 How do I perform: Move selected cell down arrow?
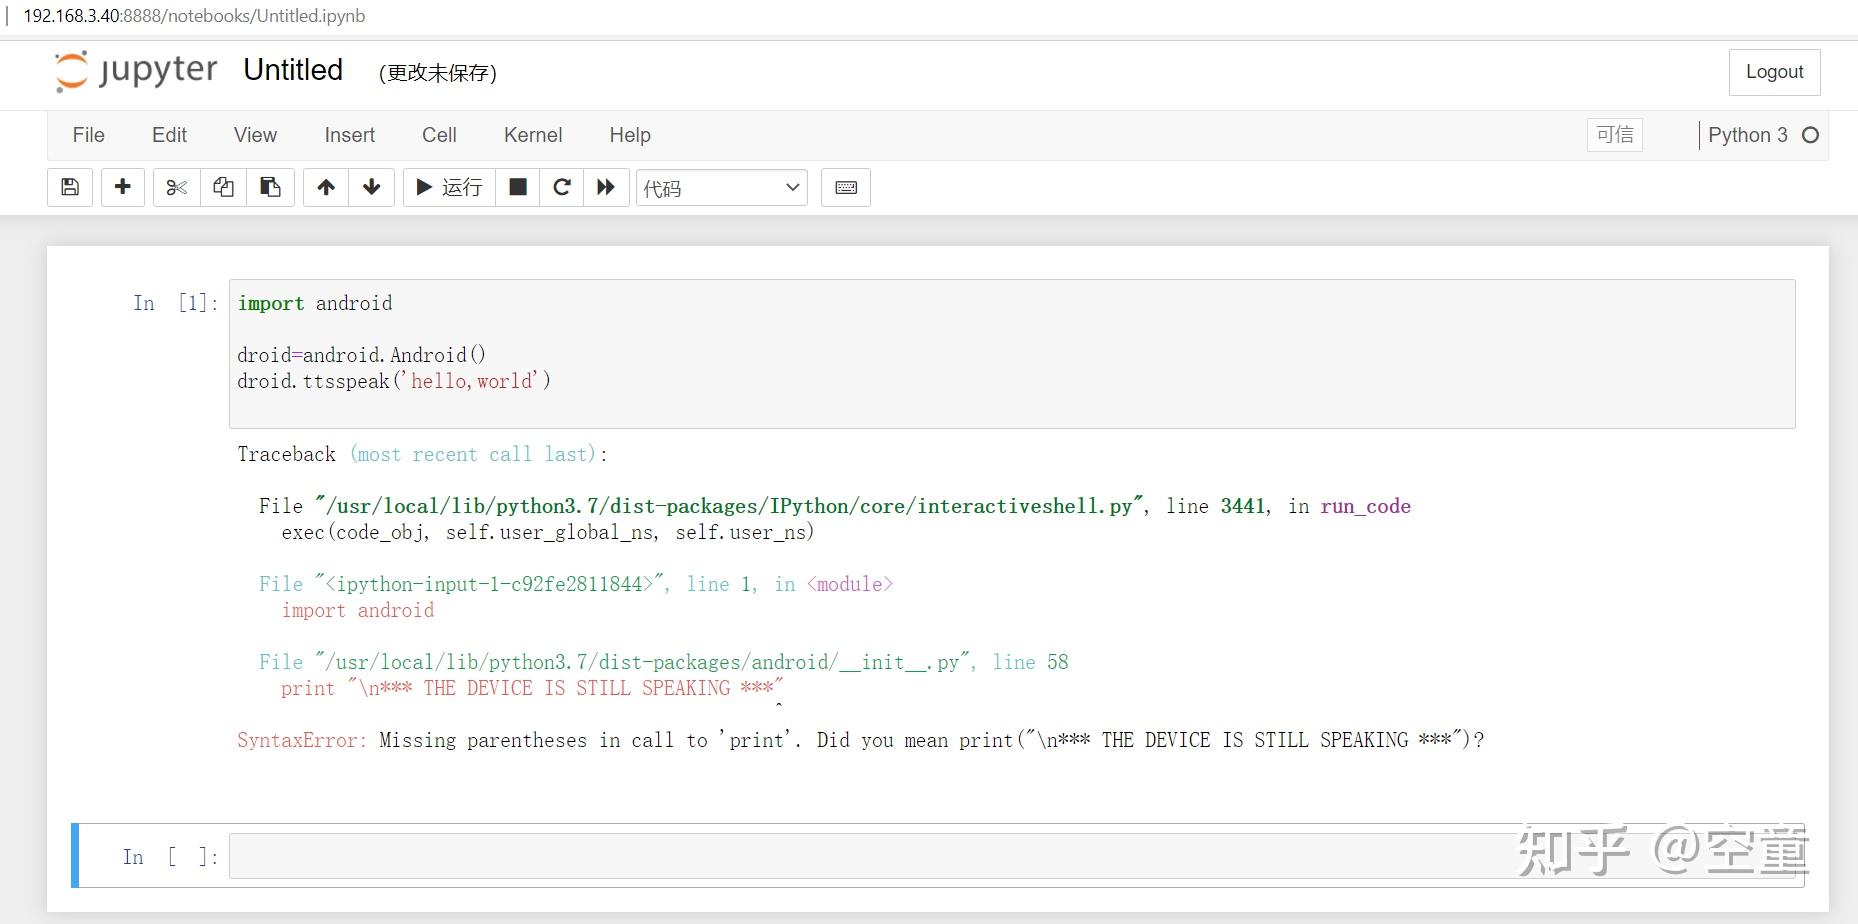[x=372, y=187]
